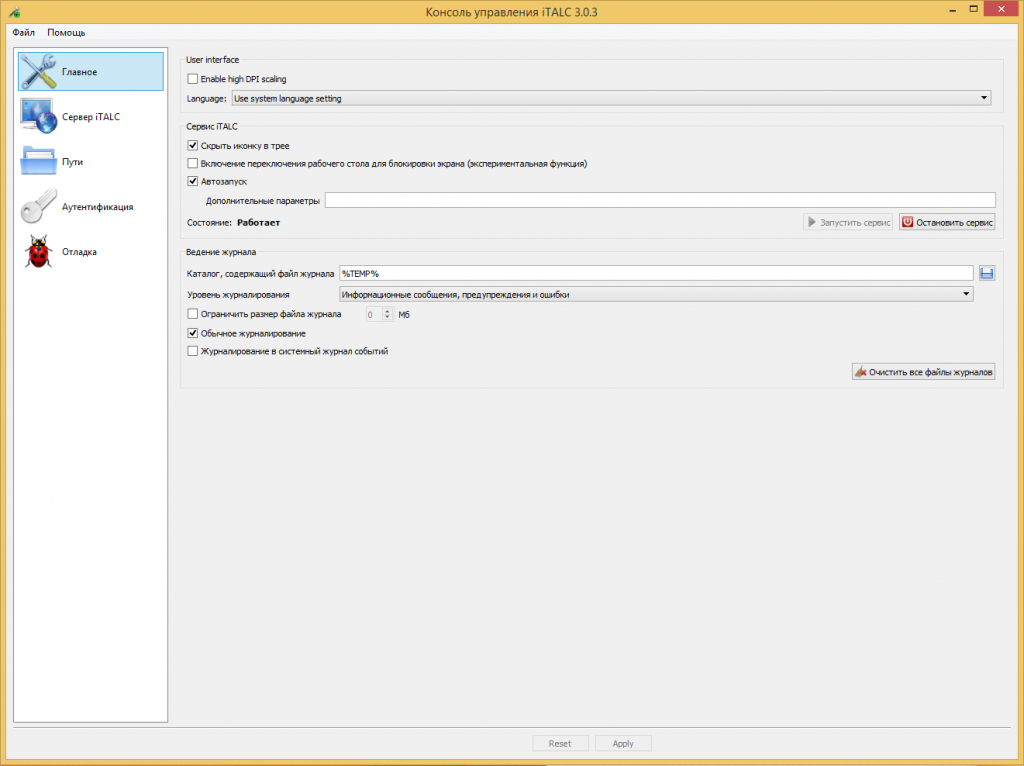Click the log size number field showing 0
This screenshot has height=766, width=1024.
(373, 315)
